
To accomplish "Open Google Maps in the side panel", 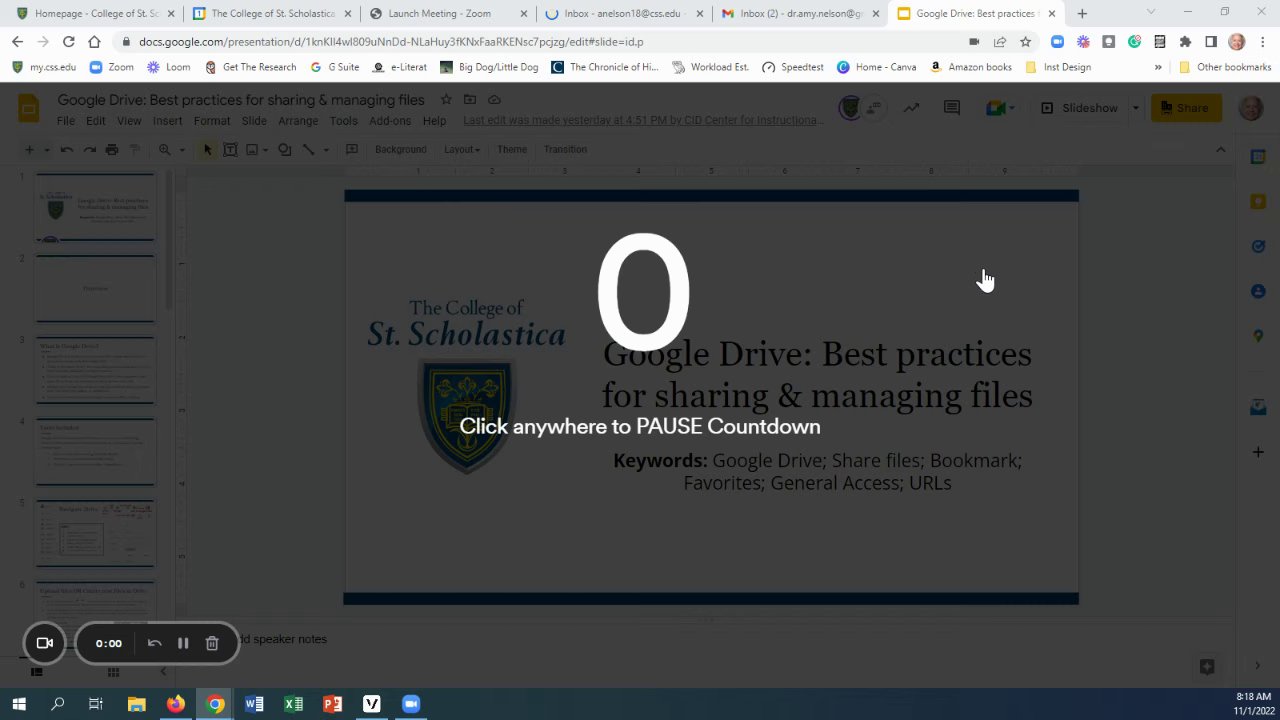I will (1258, 336).
